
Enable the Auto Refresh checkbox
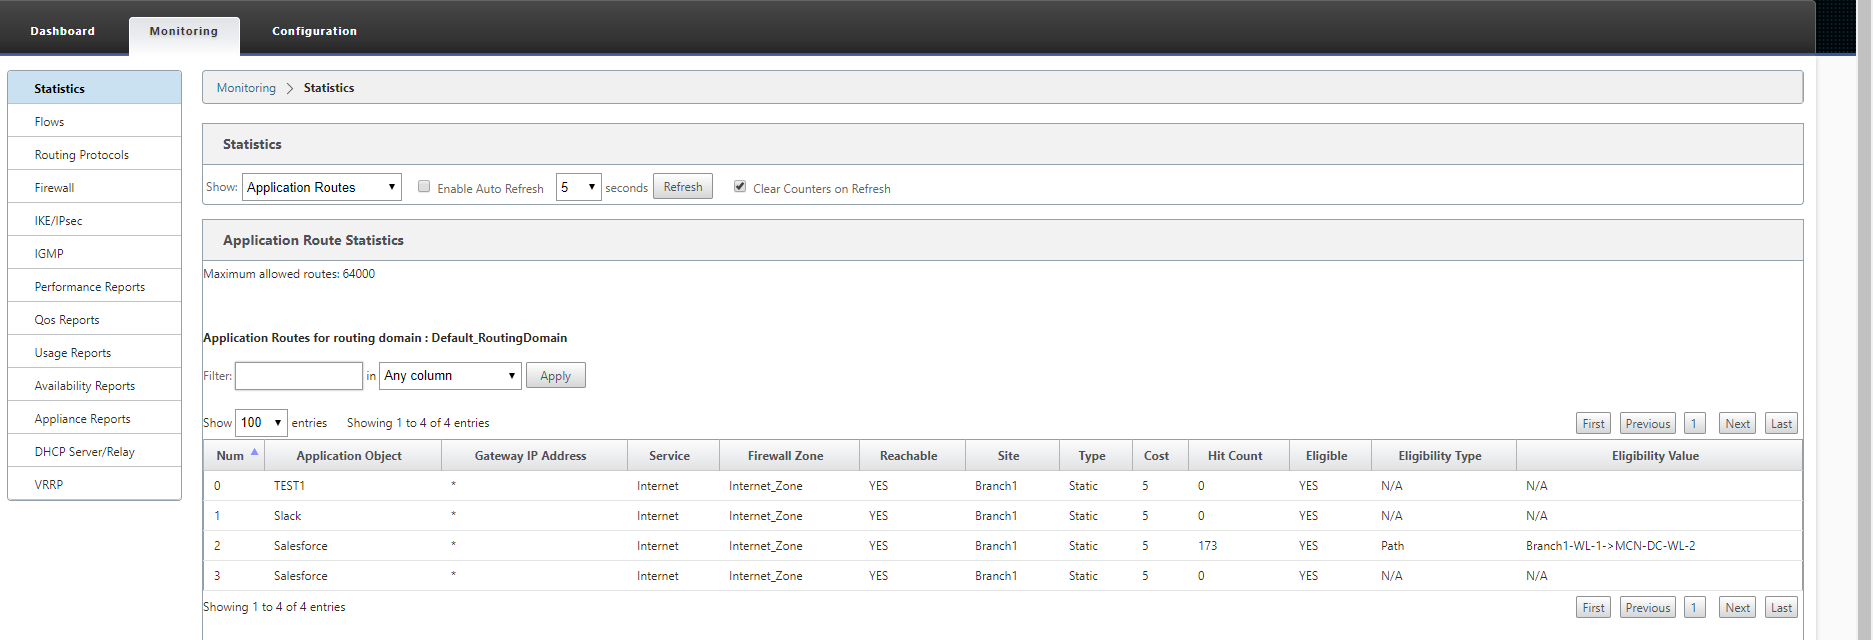point(424,186)
